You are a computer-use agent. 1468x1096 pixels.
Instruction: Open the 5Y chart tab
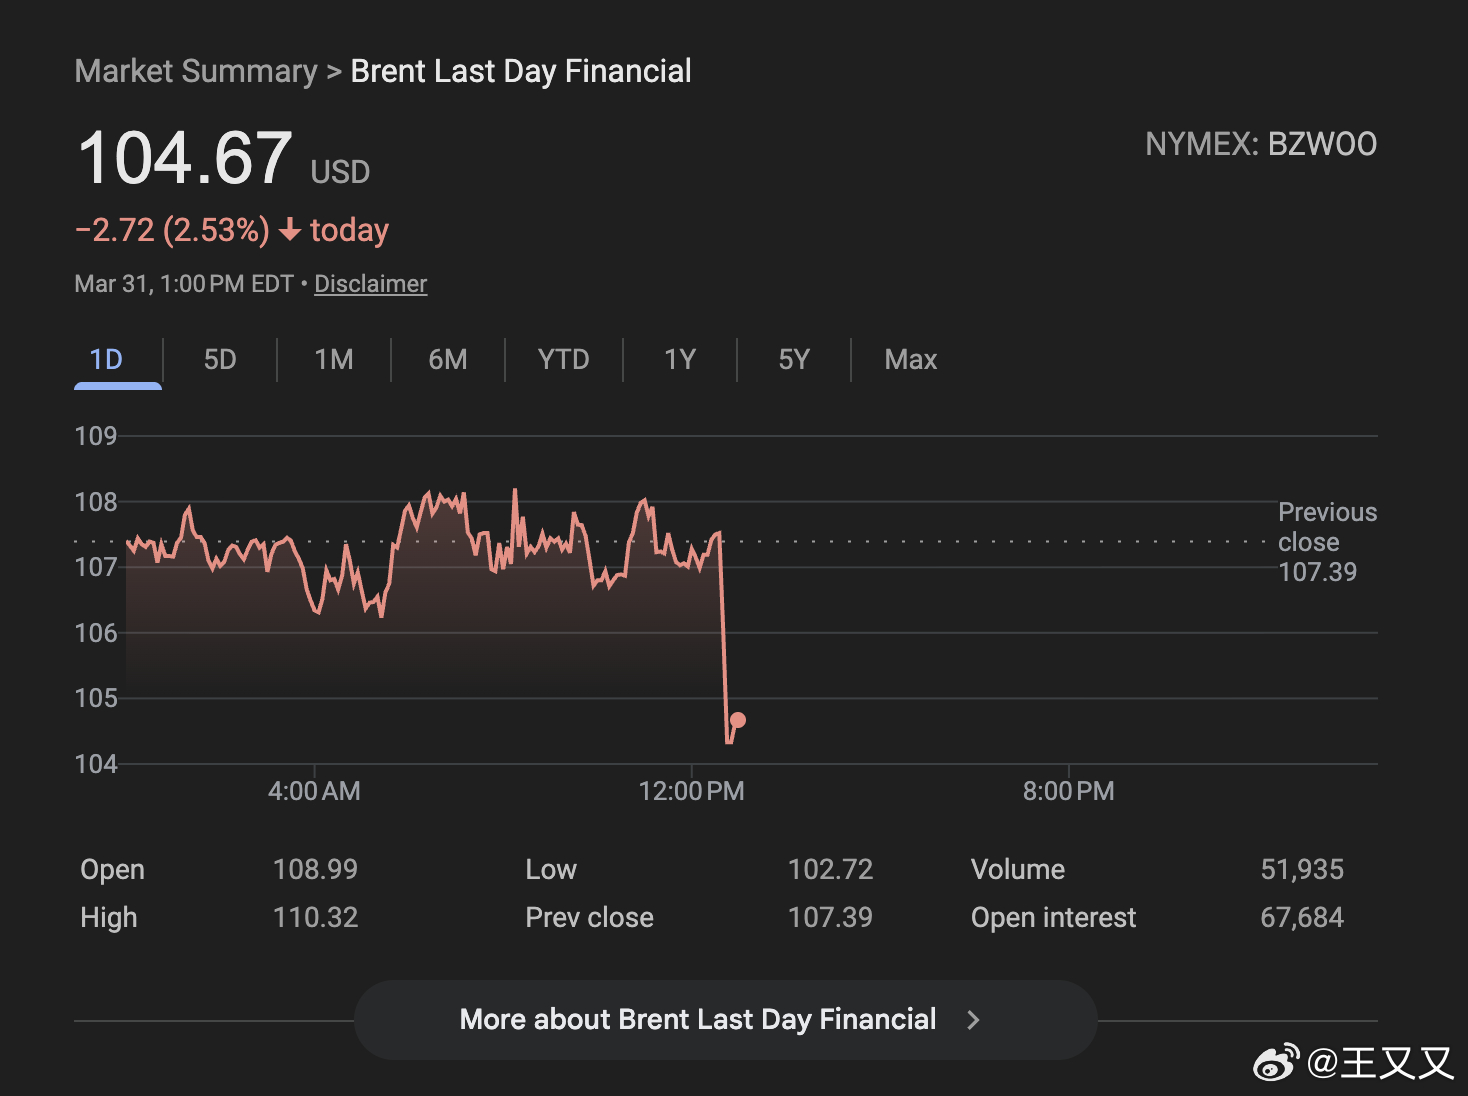pyautogui.click(x=794, y=360)
